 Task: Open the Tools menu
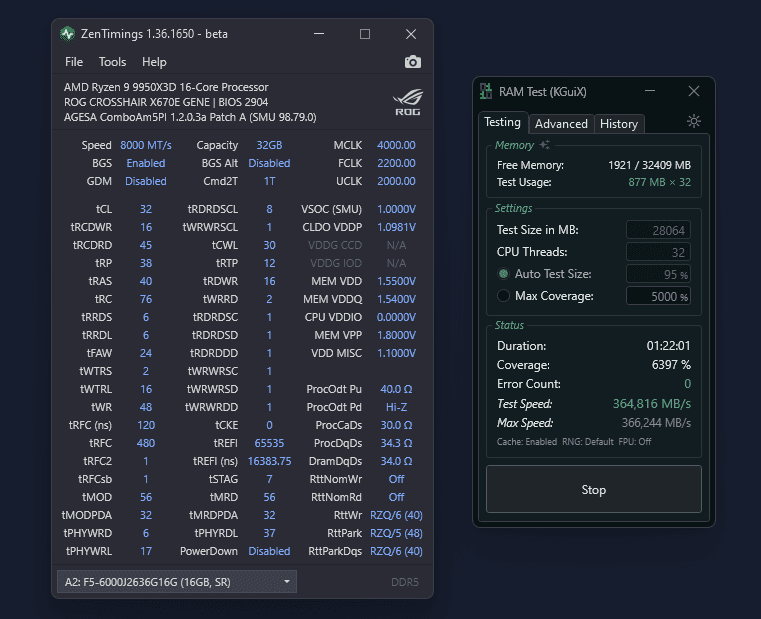[x=112, y=62]
